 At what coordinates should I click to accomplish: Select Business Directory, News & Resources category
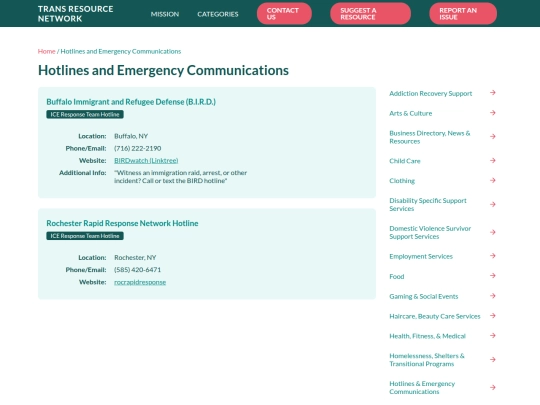tap(430, 137)
